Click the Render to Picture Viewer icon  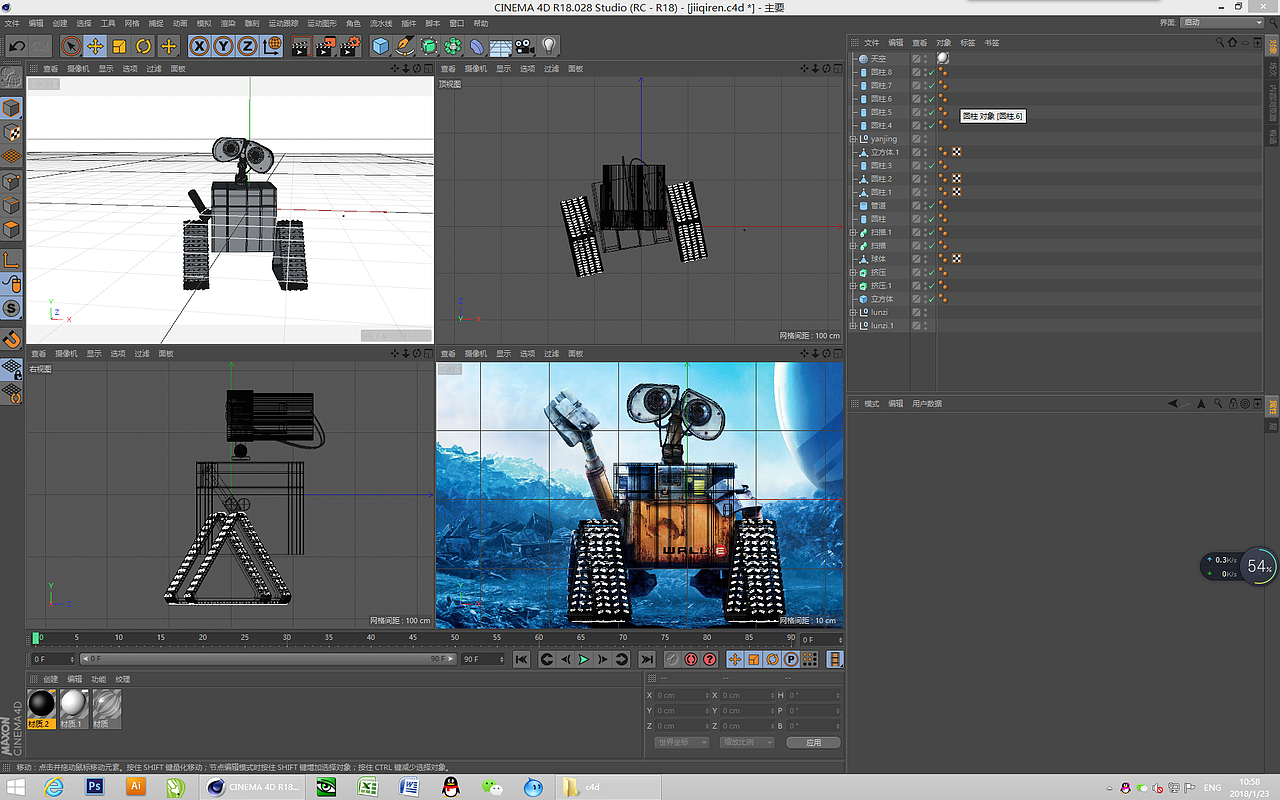pos(325,46)
